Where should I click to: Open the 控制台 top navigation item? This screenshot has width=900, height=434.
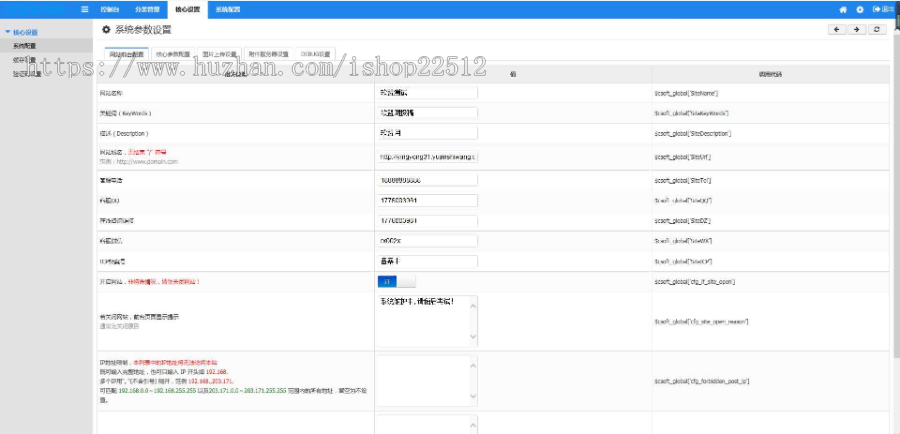tap(110, 10)
